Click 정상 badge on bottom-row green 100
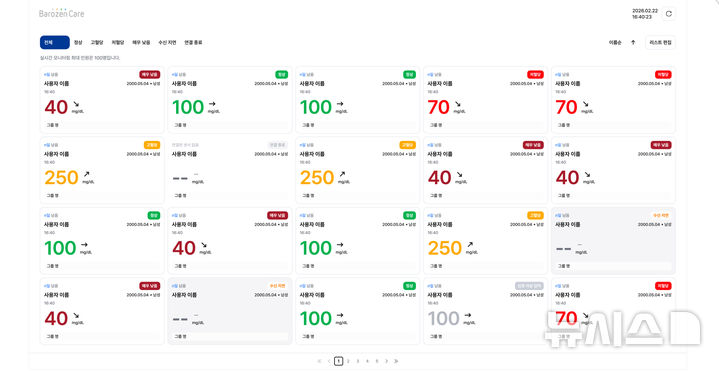Image resolution: width=719 pixels, height=371 pixels. click(409, 286)
